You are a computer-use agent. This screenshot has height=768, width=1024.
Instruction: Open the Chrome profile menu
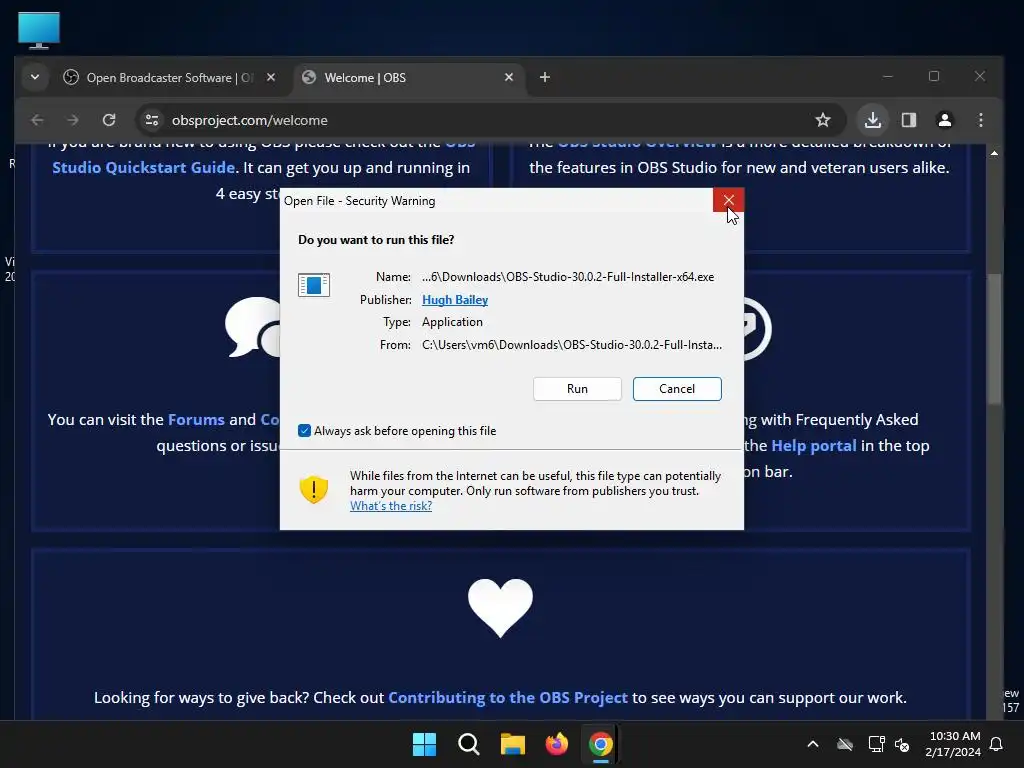(944, 120)
